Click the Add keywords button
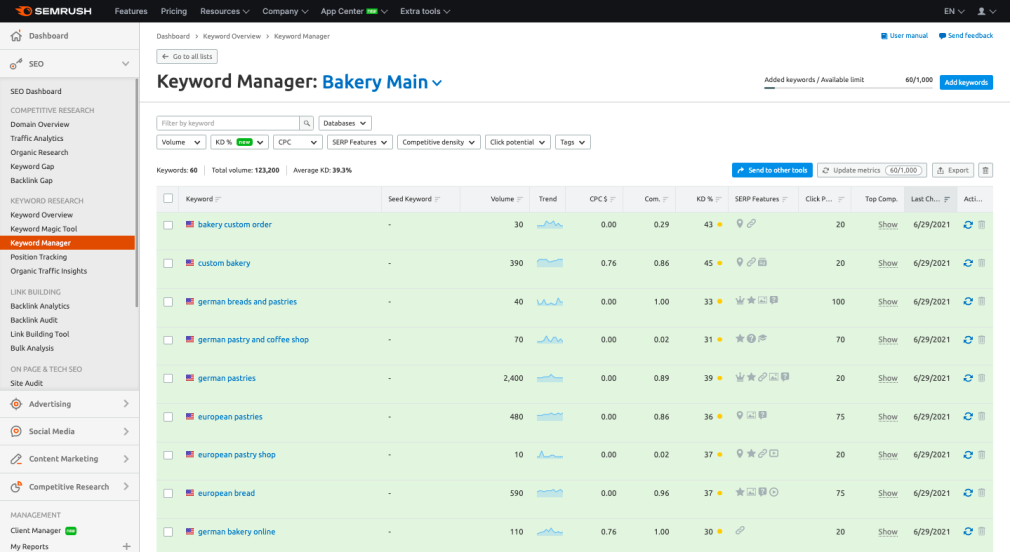Screen dimensions: 1010x552 tap(965, 83)
